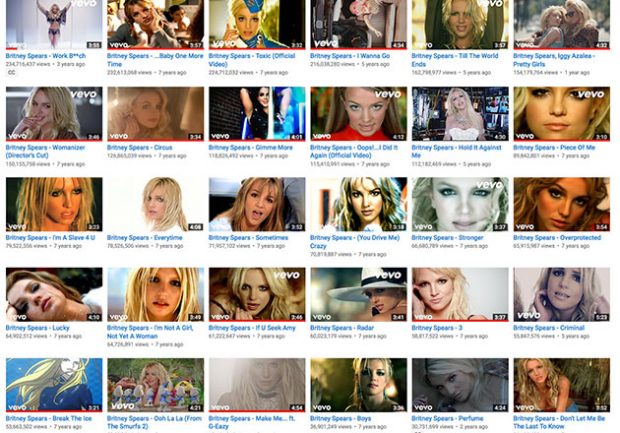Open Britney Spears - Oops!...I Did It Again link
Viewport: 620px width, 433px height.
tap(354, 151)
